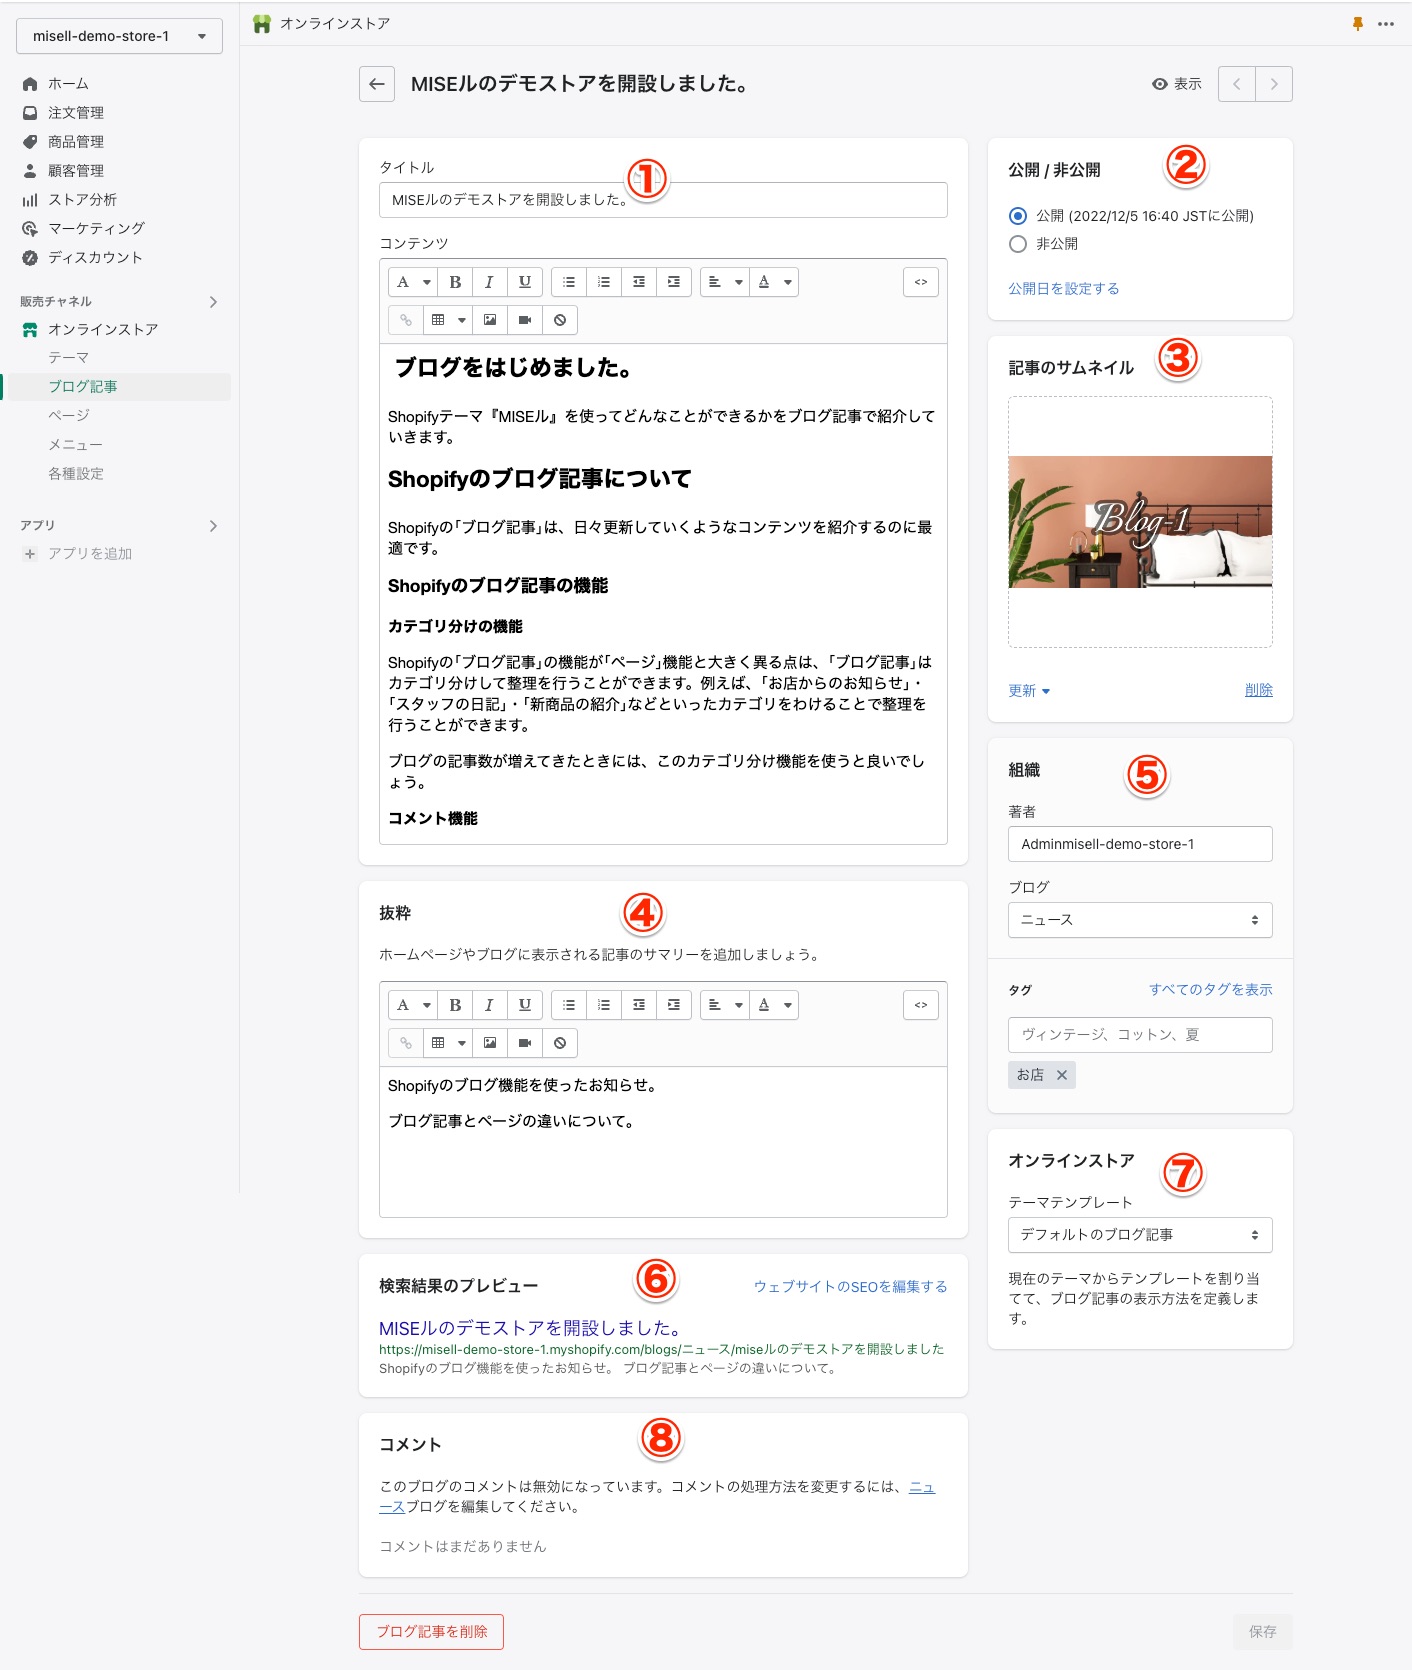This screenshot has height=1670, width=1412.
Task: Click すべてのタグを表示 link
Action: (1210, 990)
